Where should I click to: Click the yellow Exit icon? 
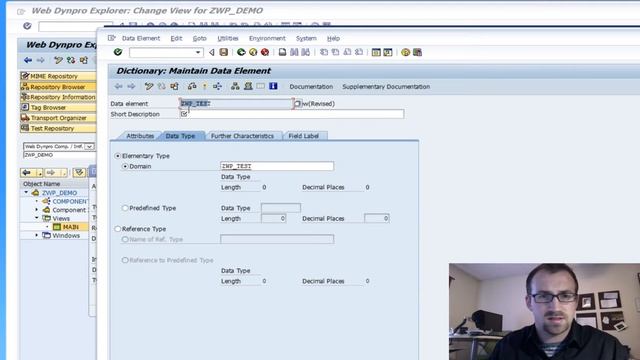point(253,52)
